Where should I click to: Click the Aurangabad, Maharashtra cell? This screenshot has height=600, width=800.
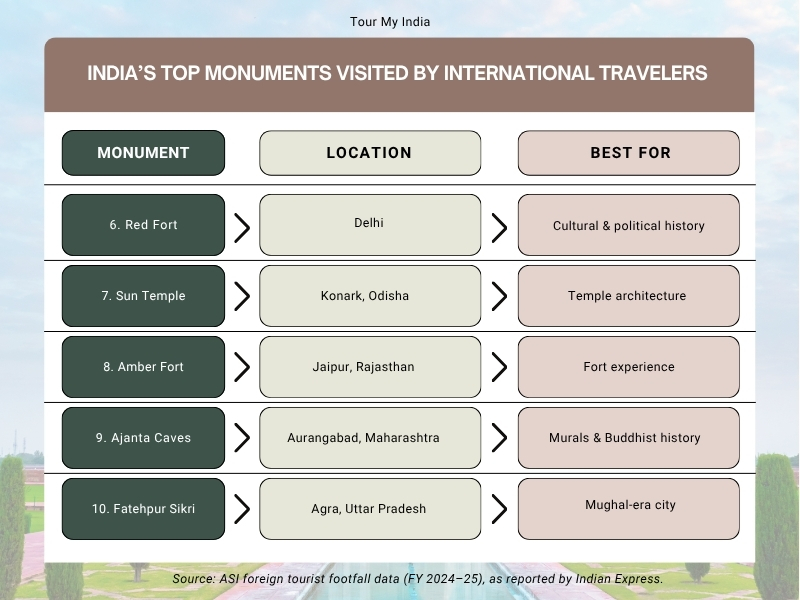point(370,438)
